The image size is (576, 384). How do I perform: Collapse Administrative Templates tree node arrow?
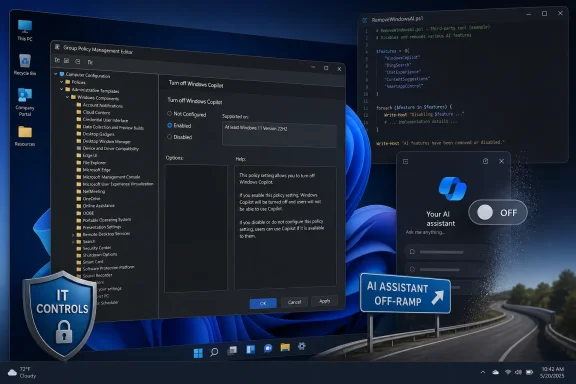pyautogui.click(x=61, y=89)
